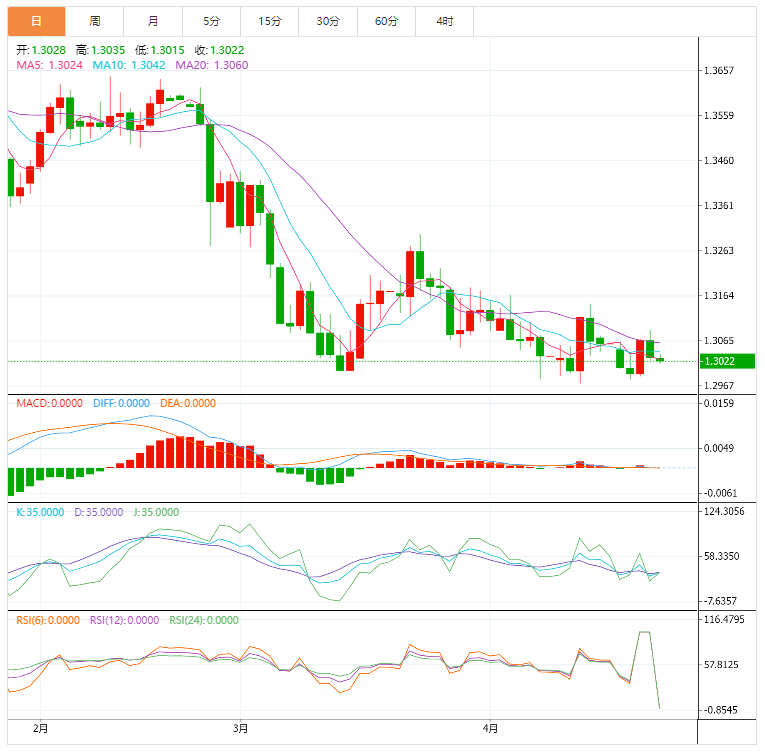765x752 pixels.
Task: Click the D:35.0000 KDJ label
Action: (x=99, y=512)
